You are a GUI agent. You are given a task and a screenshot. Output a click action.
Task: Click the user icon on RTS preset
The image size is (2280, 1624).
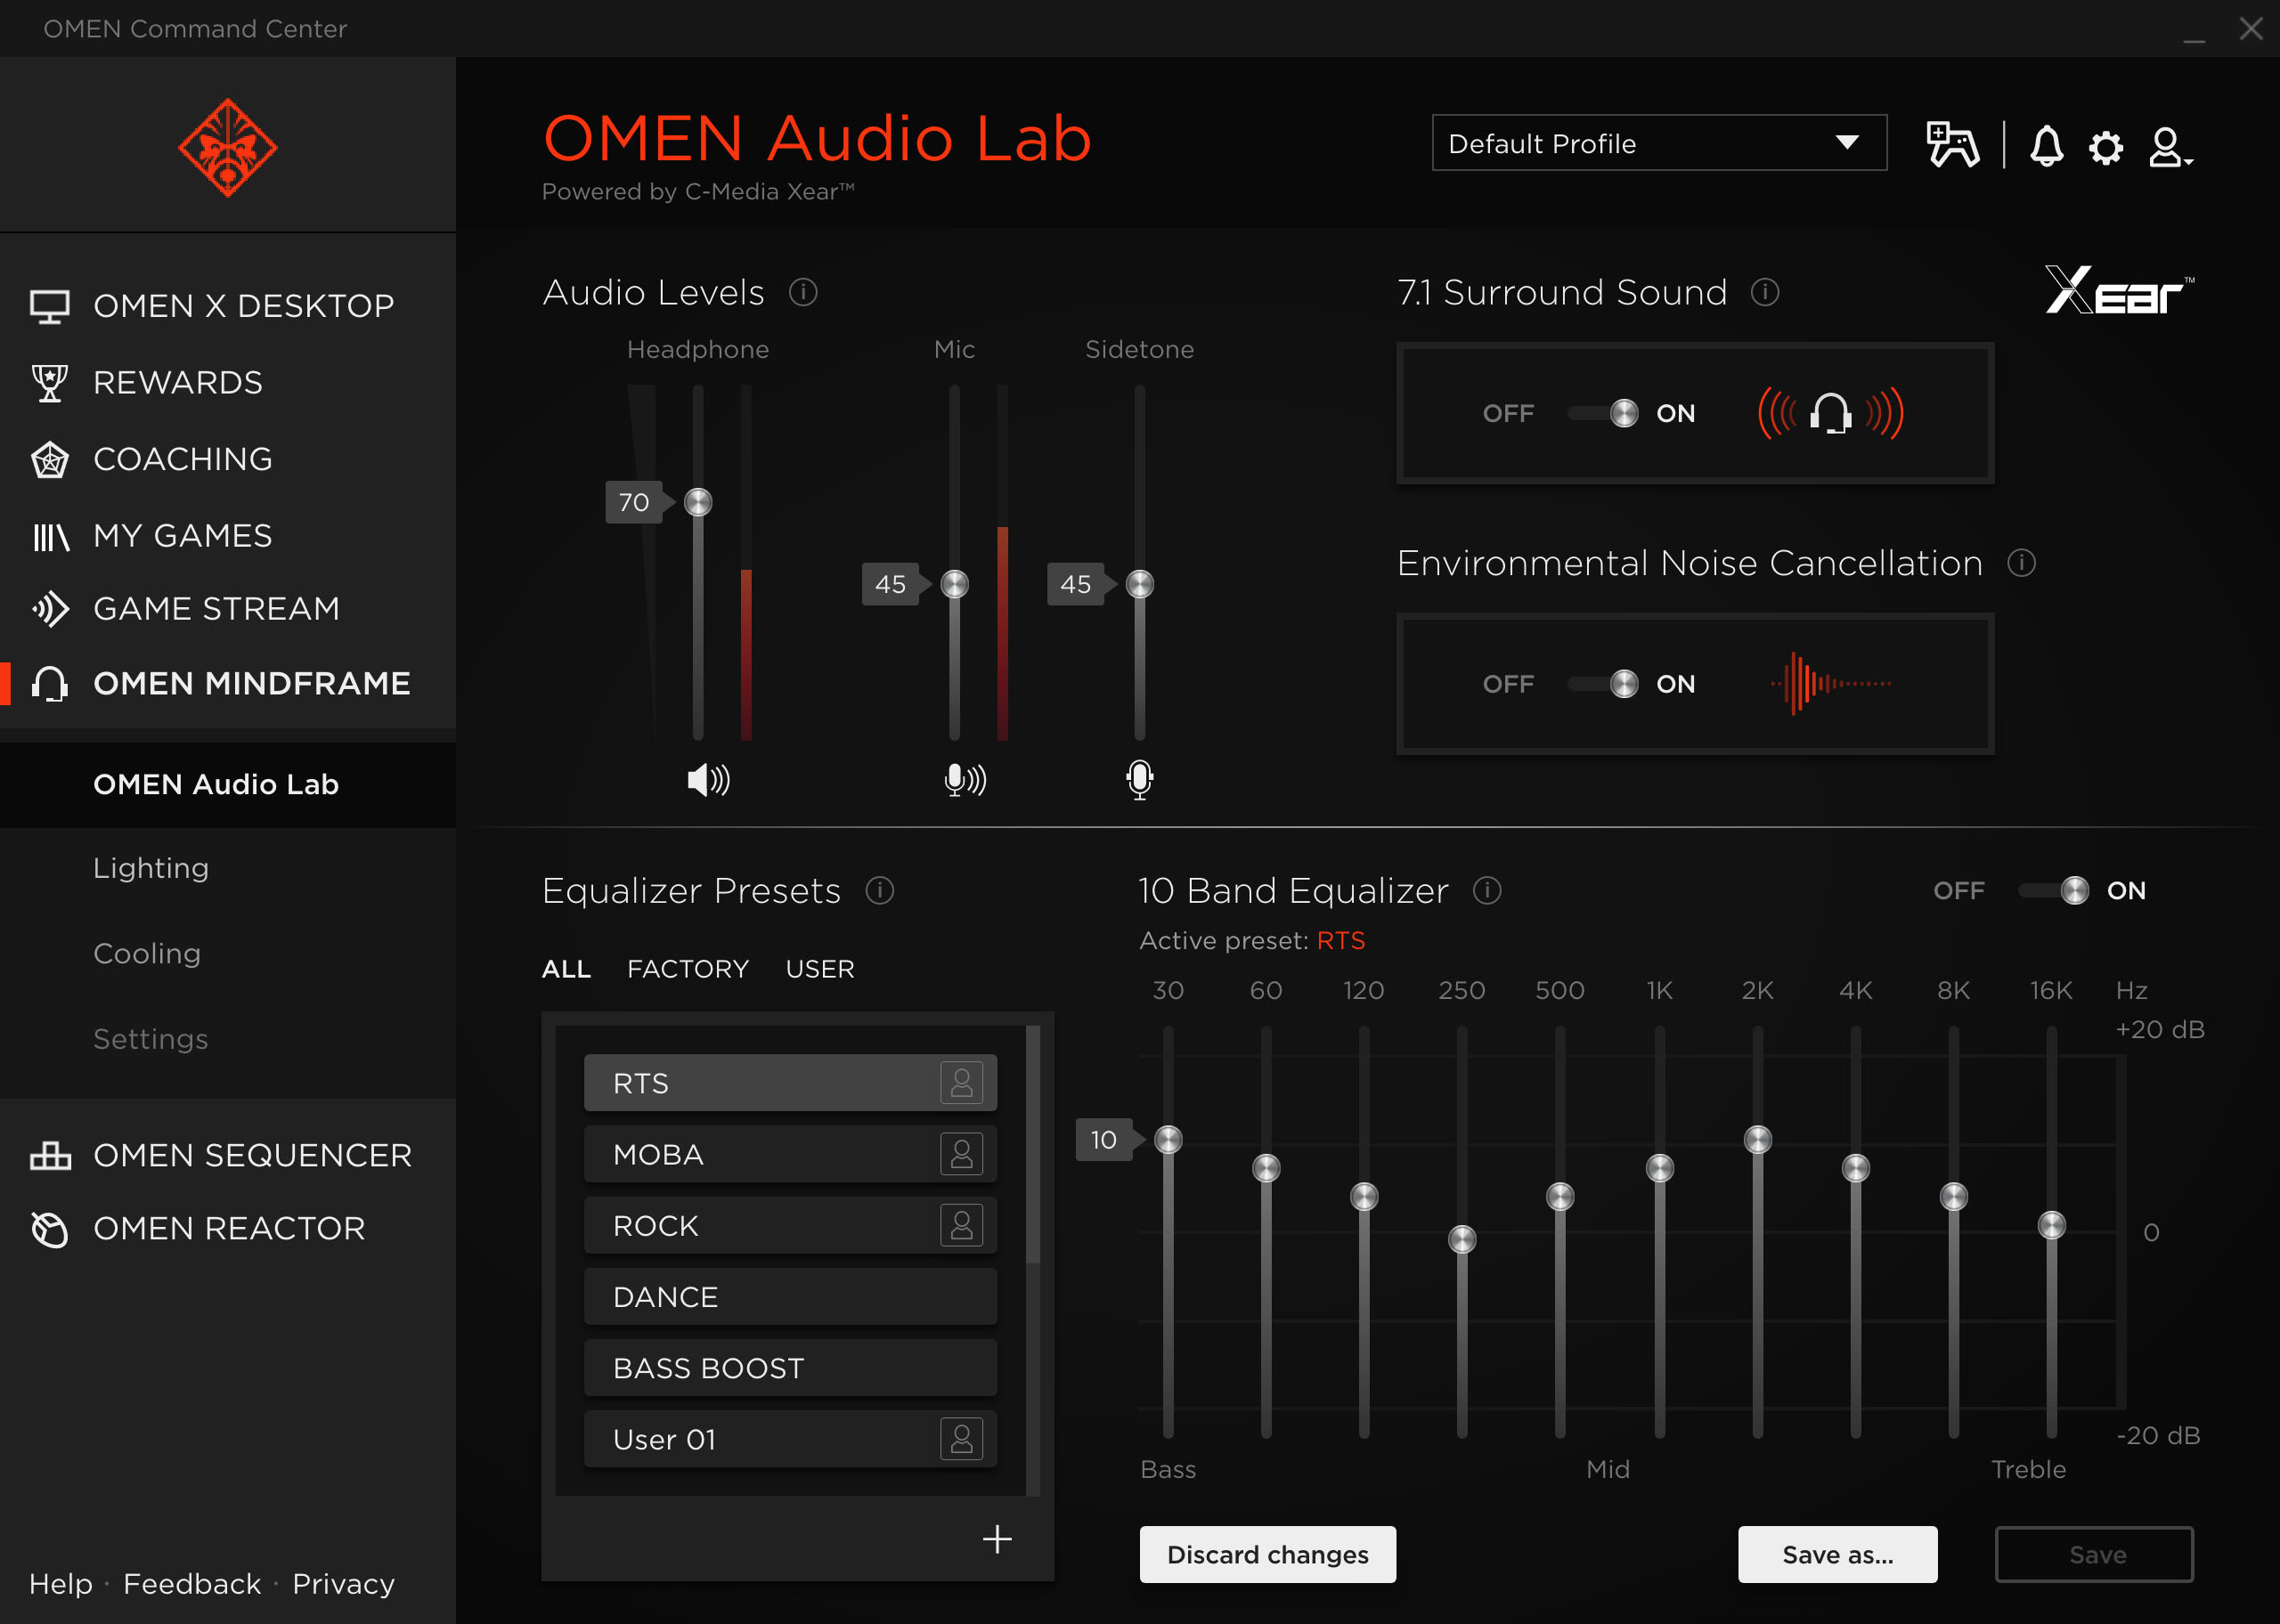click(x=961, y=1083)
